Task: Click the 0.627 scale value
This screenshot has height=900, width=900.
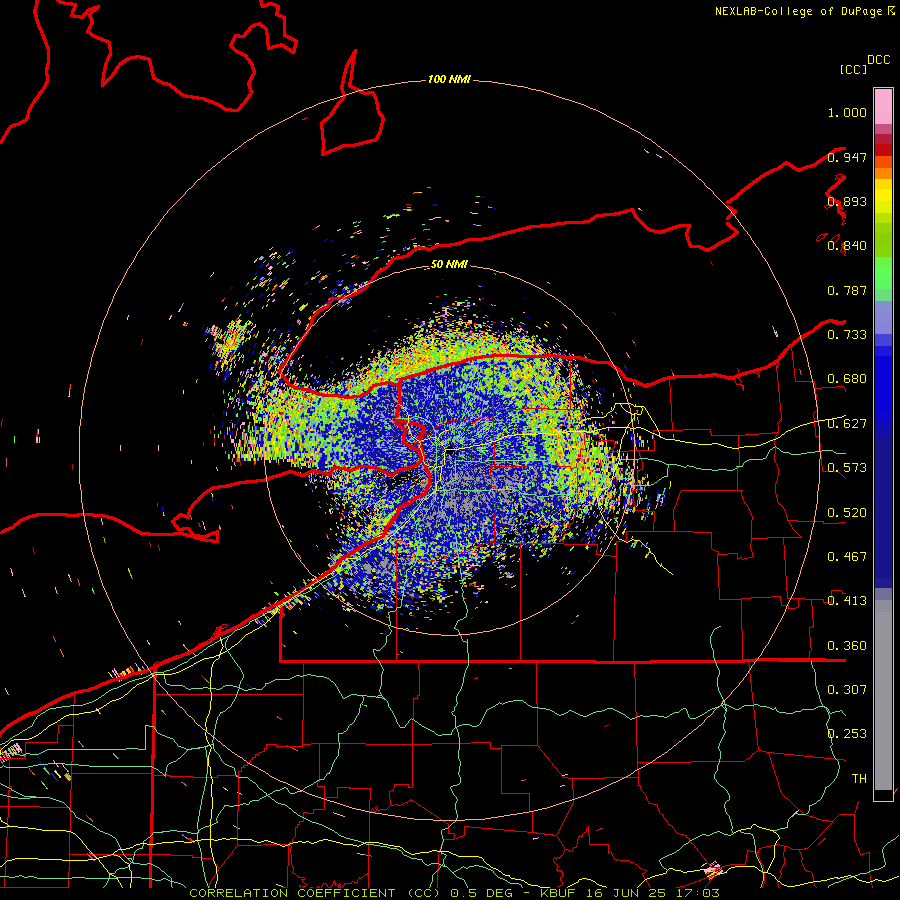Action: (x=847, y=424)
